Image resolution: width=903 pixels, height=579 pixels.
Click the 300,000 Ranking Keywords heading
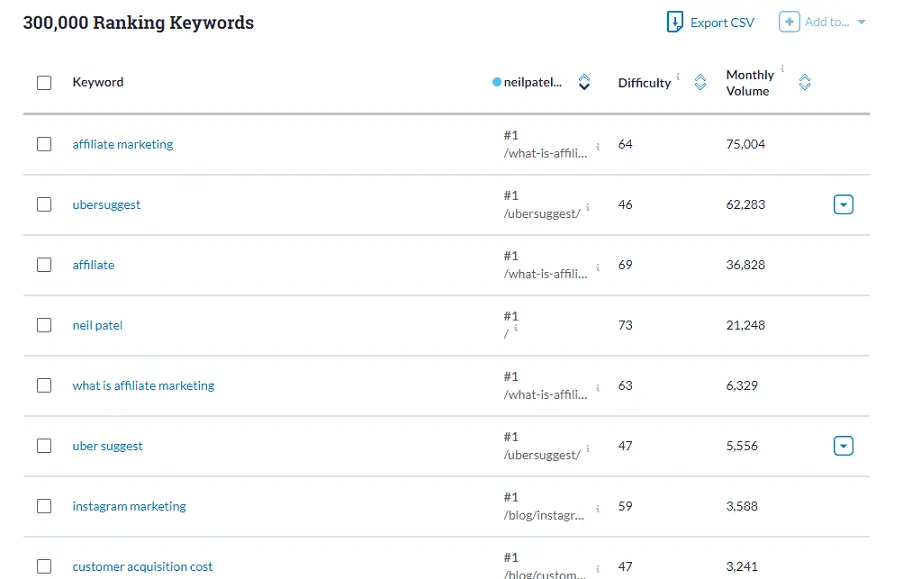tap(138, 22)
